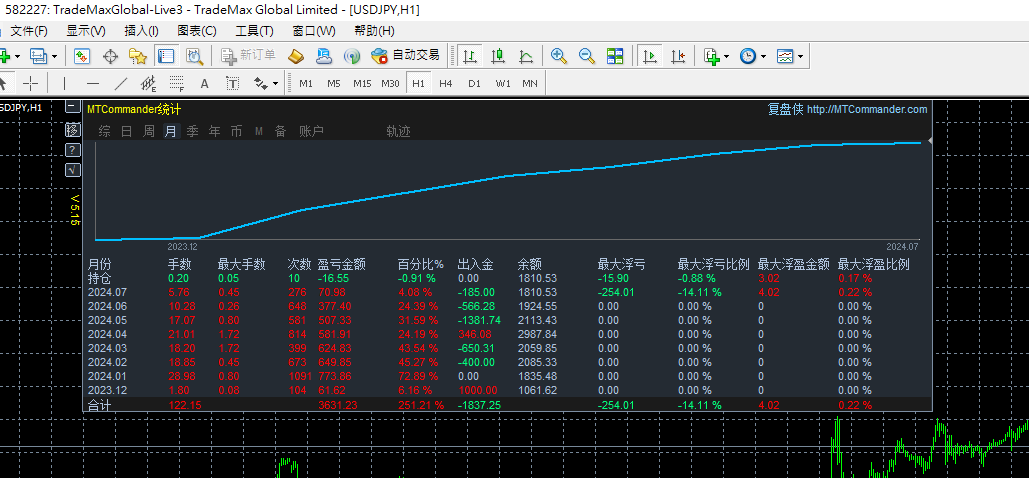Image resolution: width=1029 pixels, height=478 pixels.
Task: Zoom out of the chart
Action: (x=587, y=56)
